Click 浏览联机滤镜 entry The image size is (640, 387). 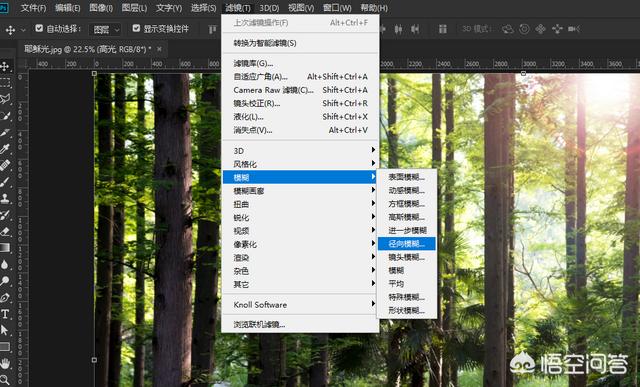[300, 325]
